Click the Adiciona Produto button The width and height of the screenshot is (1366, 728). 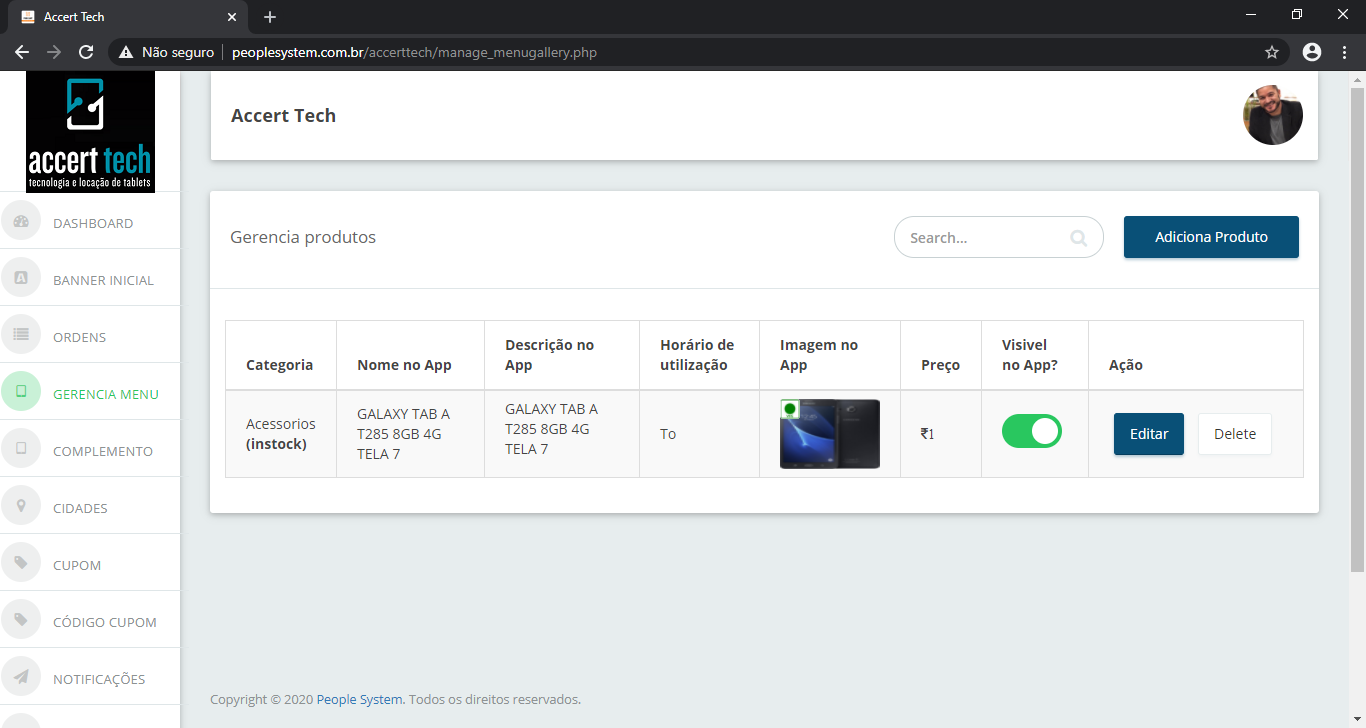(x=1210, y=237)
